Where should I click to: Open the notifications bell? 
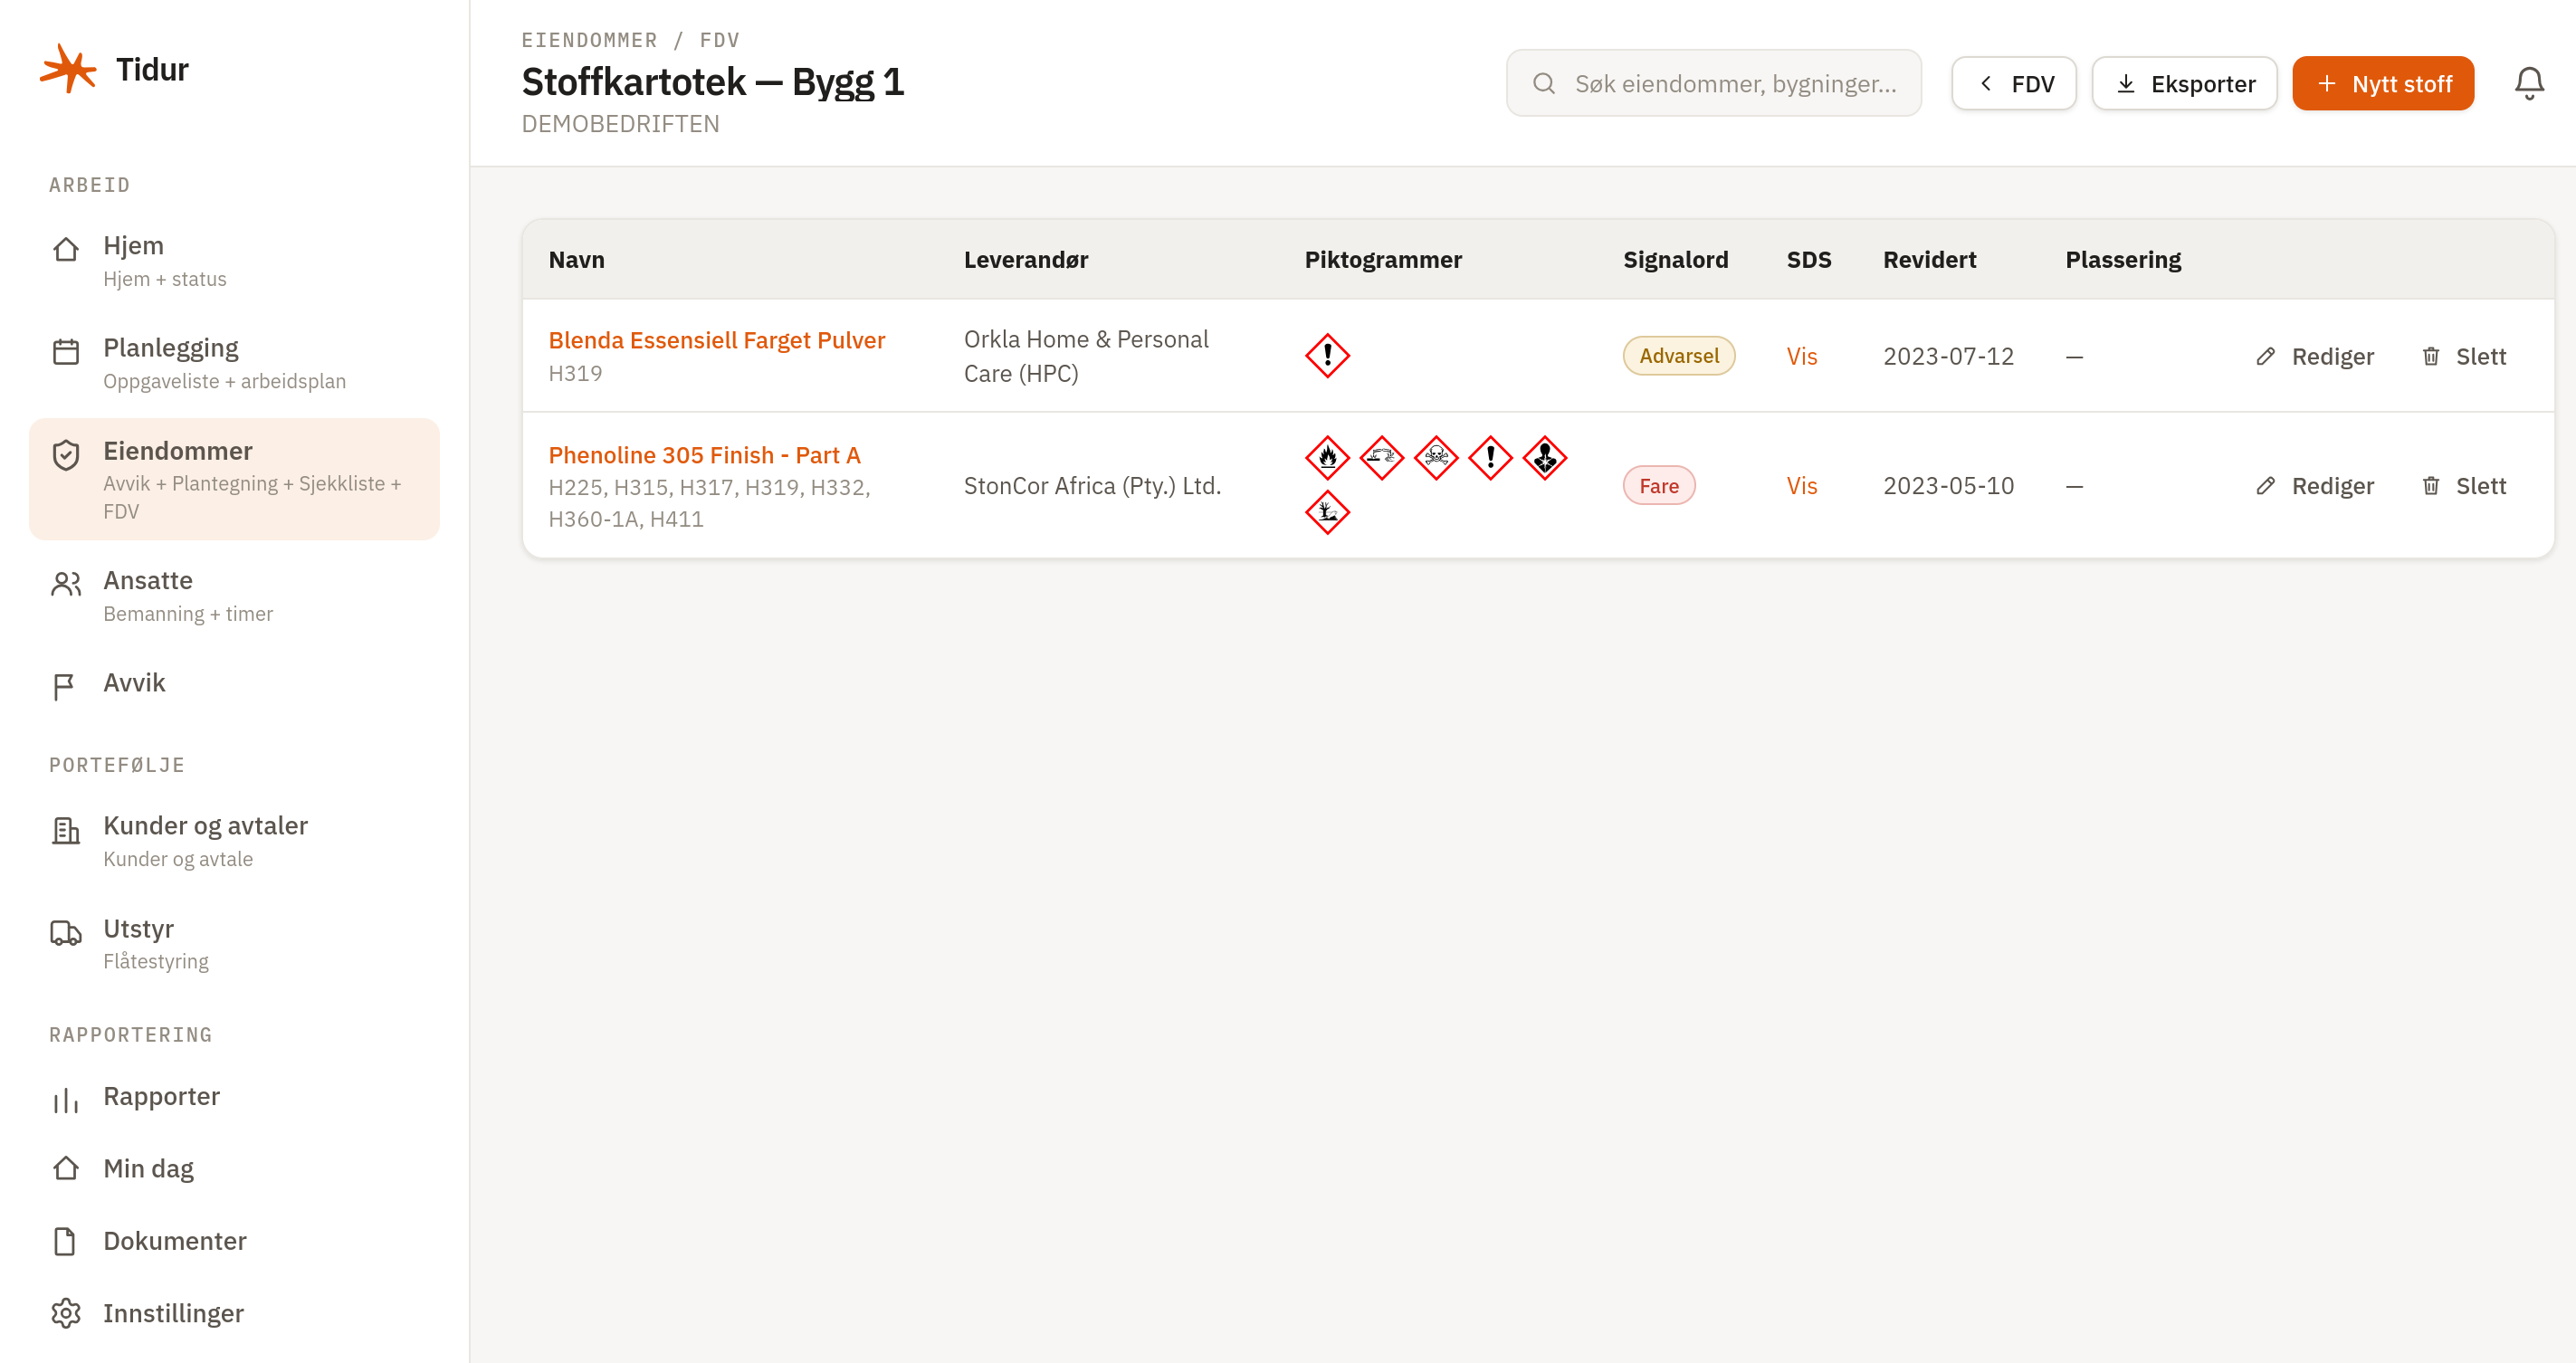click(x=2529, y=83)
